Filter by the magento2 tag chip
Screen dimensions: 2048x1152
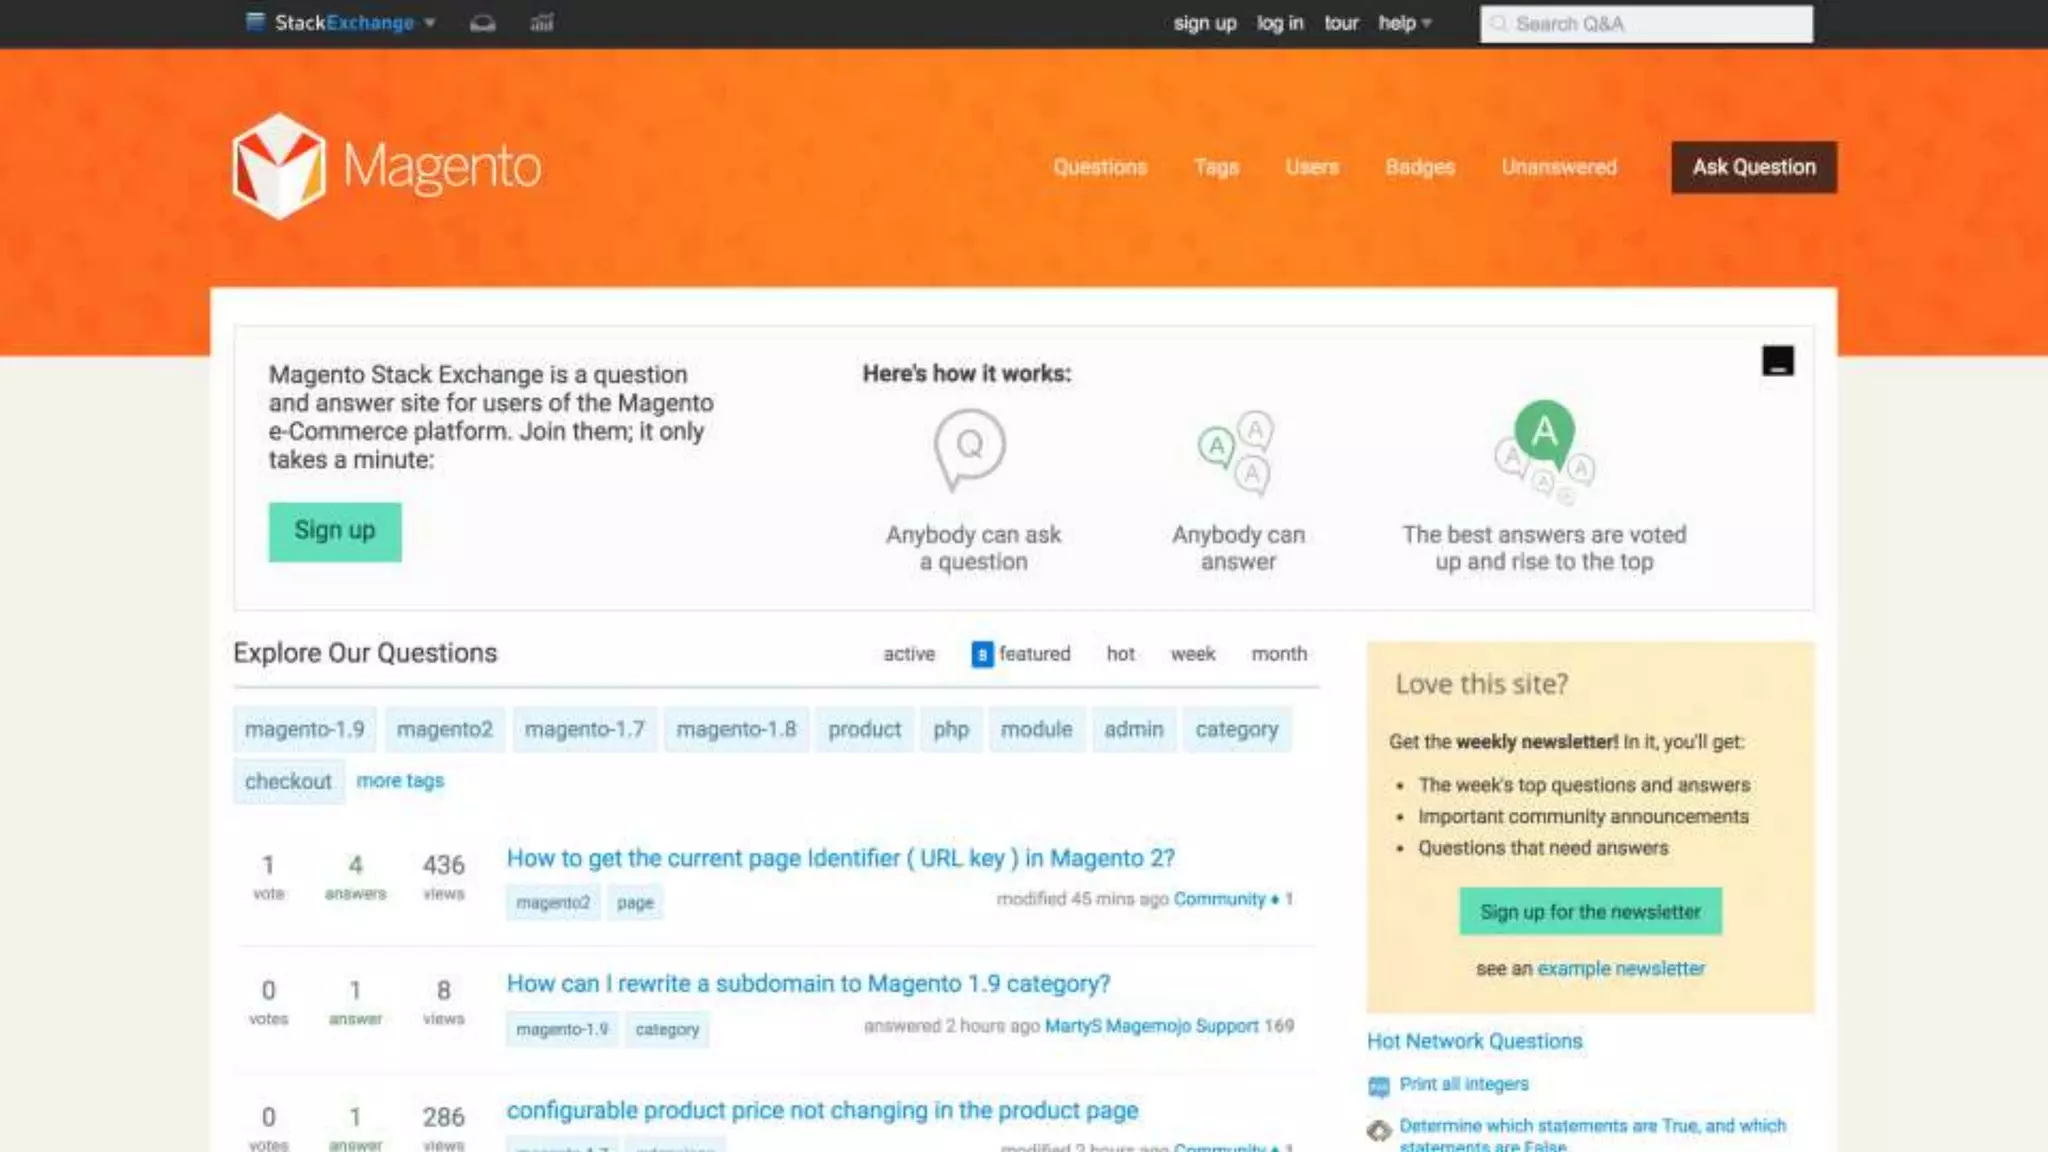pos(444,730)
